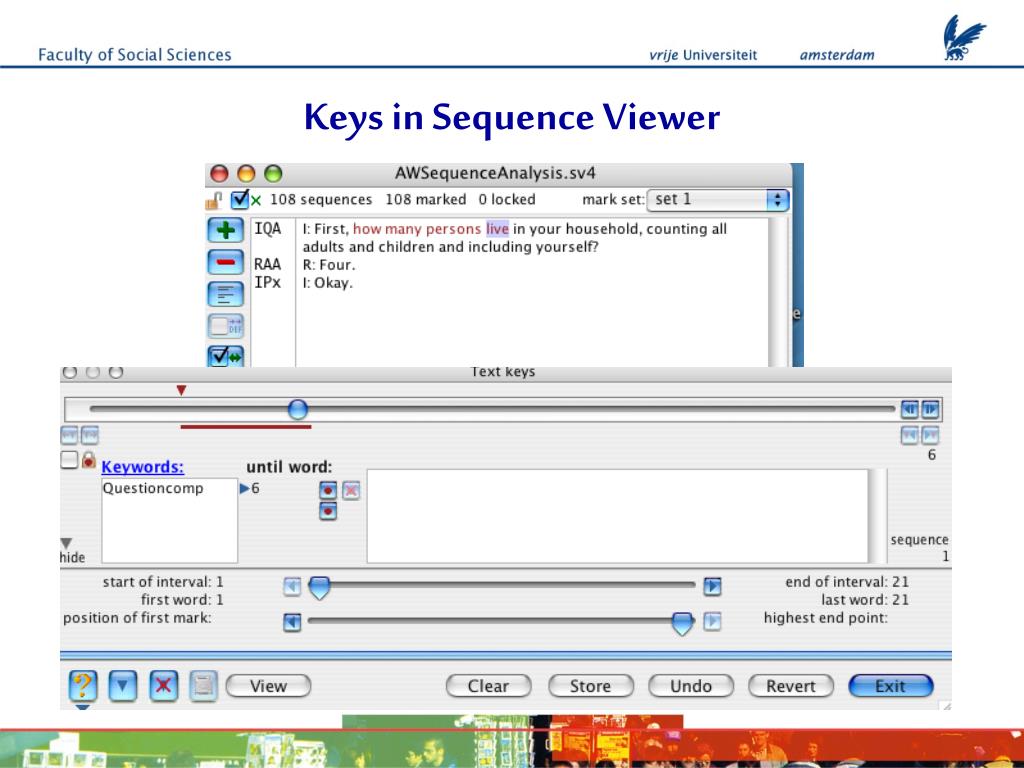Click the resize grip at Text keys window corner

[x=946, y=705]
